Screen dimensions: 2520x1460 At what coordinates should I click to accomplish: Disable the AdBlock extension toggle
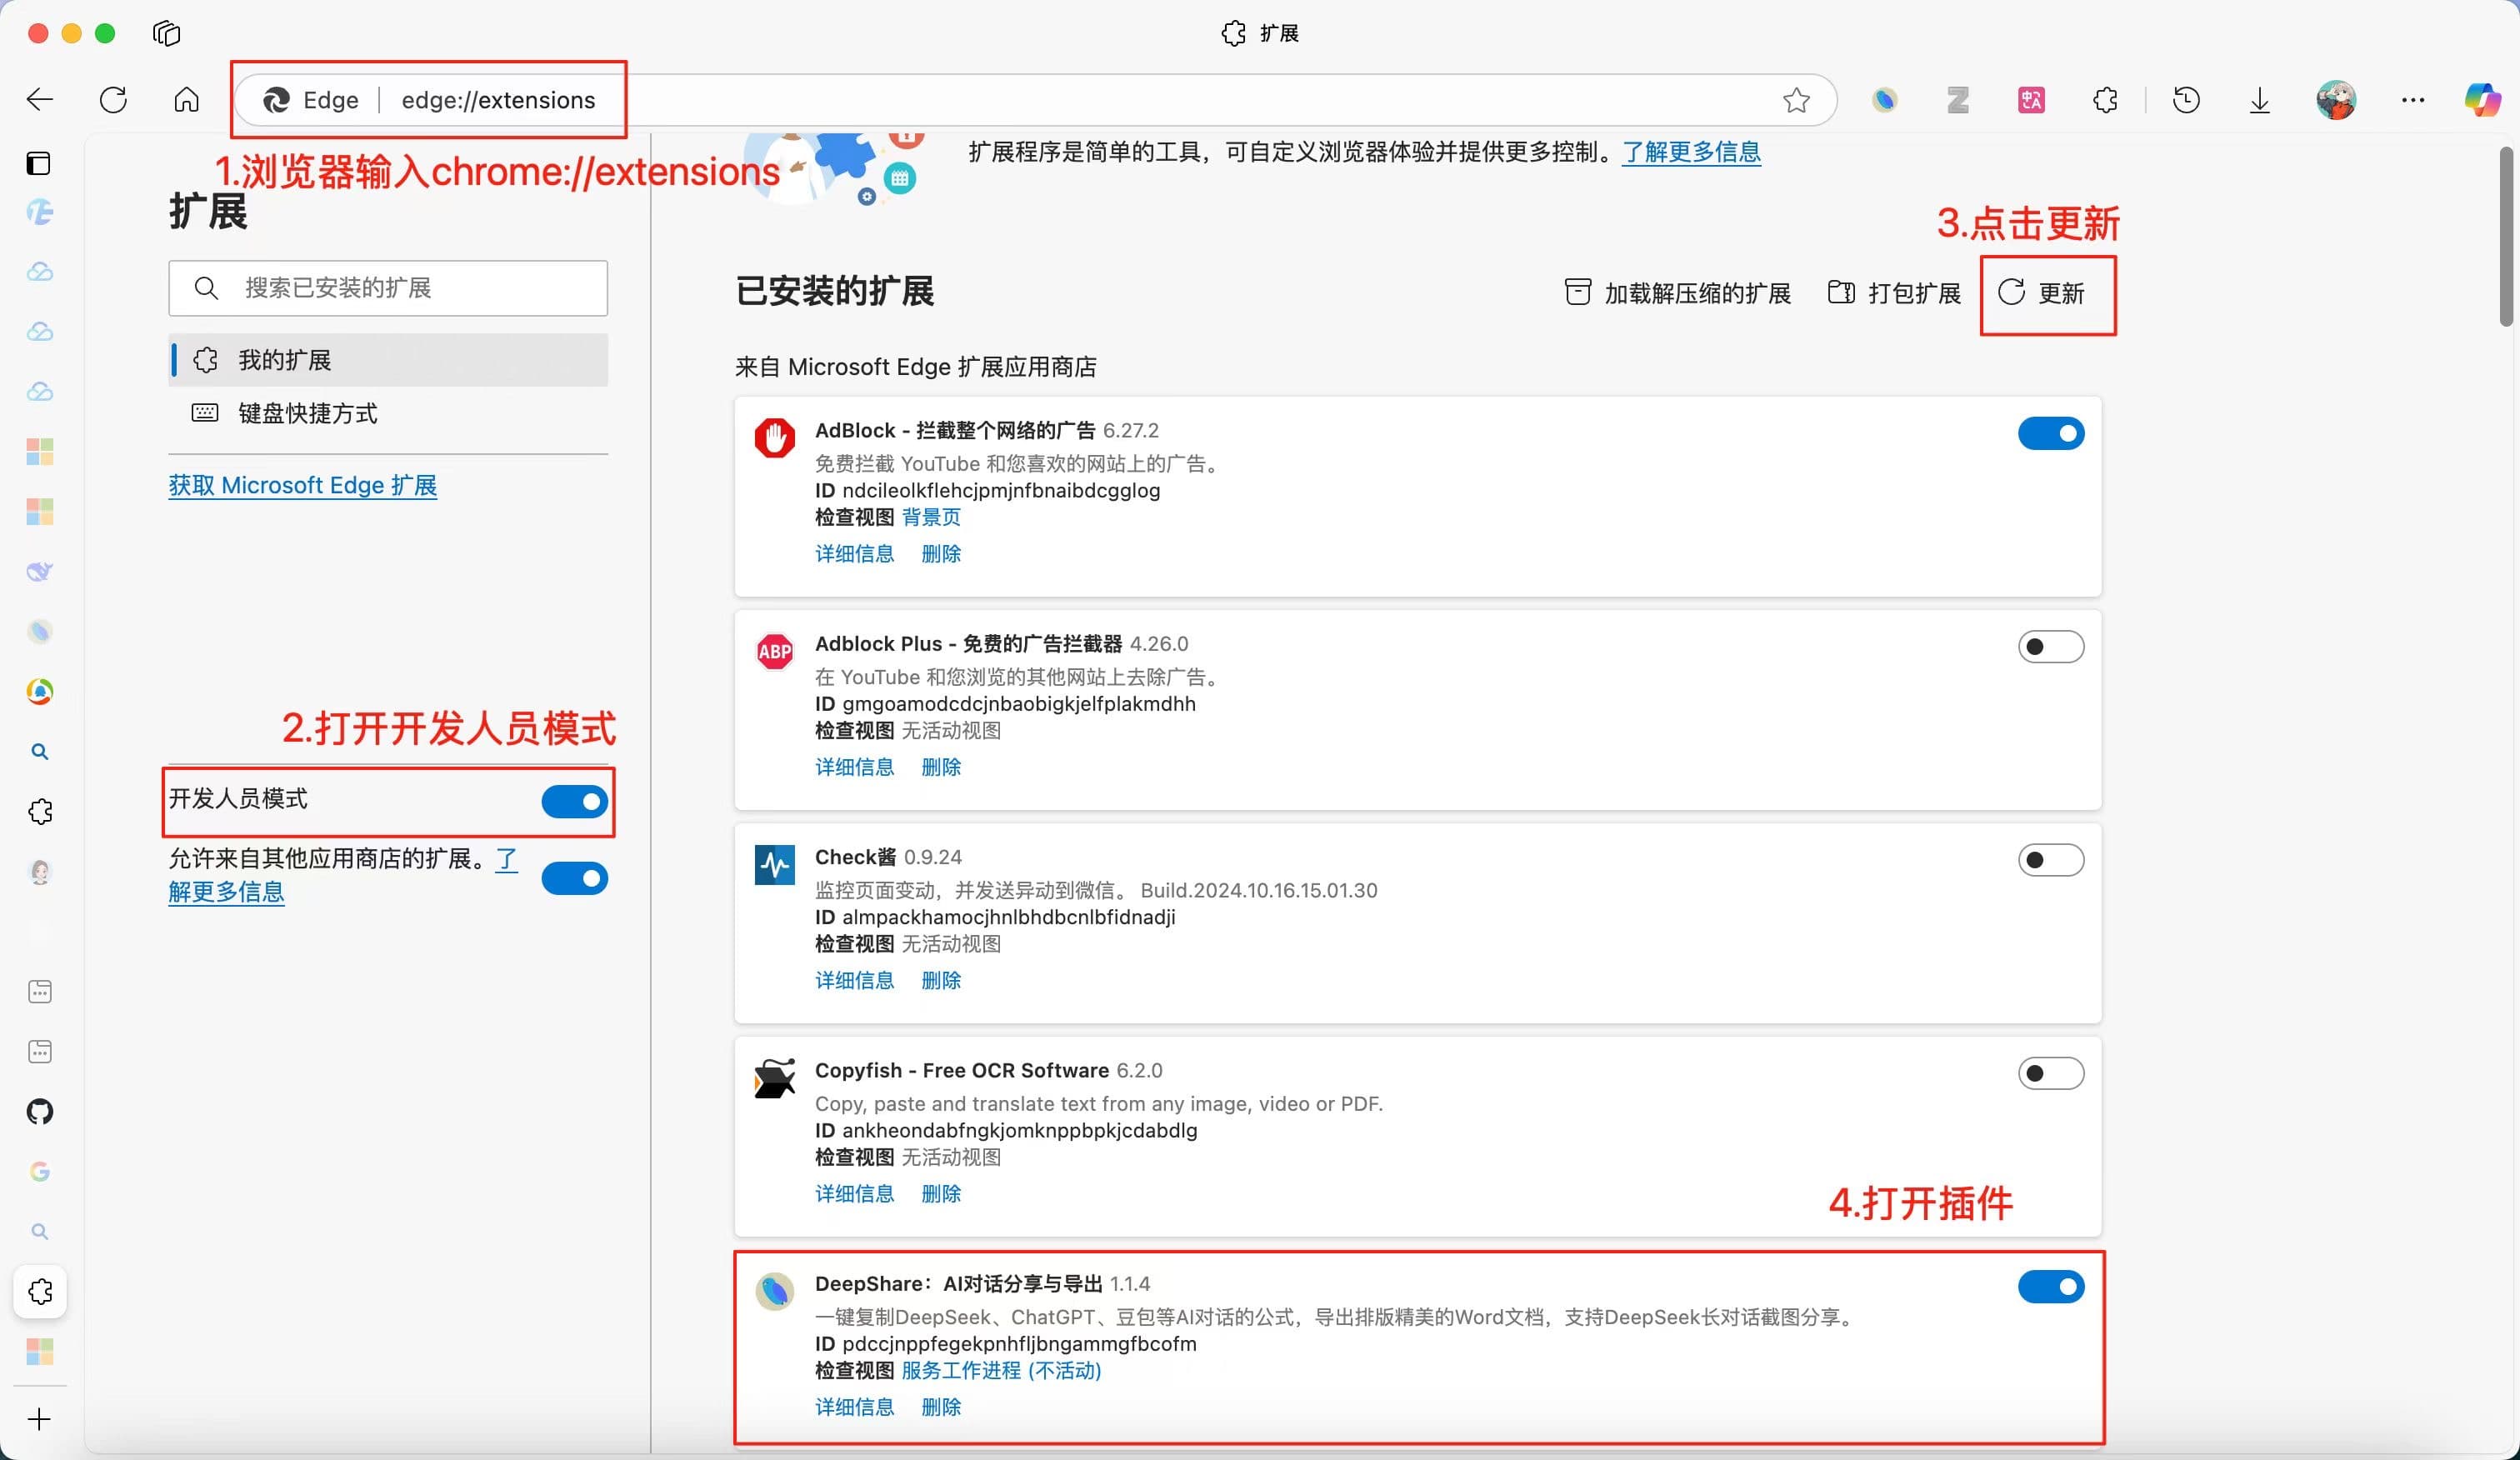click(2050, 433)
